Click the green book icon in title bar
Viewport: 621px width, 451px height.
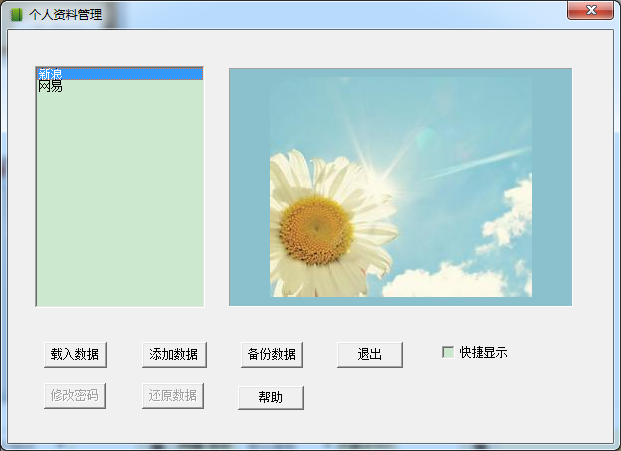(16, 15)
